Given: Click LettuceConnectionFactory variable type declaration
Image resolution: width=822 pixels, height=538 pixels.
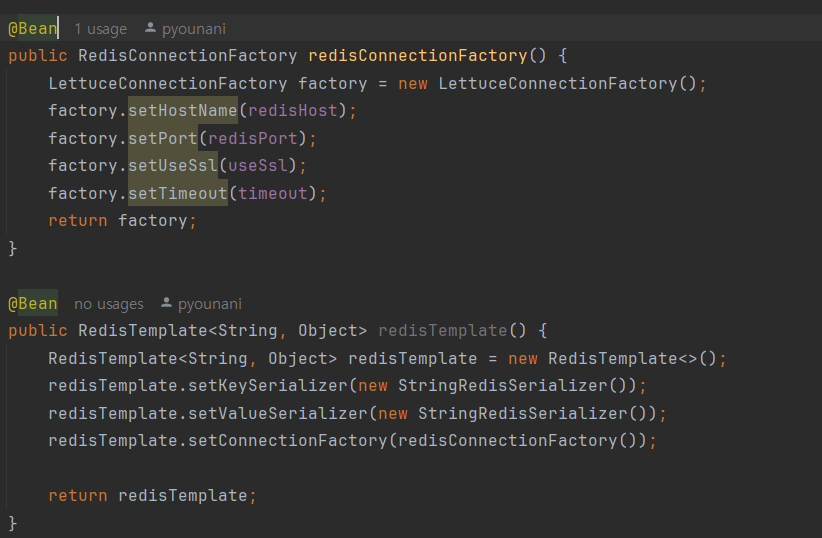Looking at the screenshot, I should click(168, 83).
